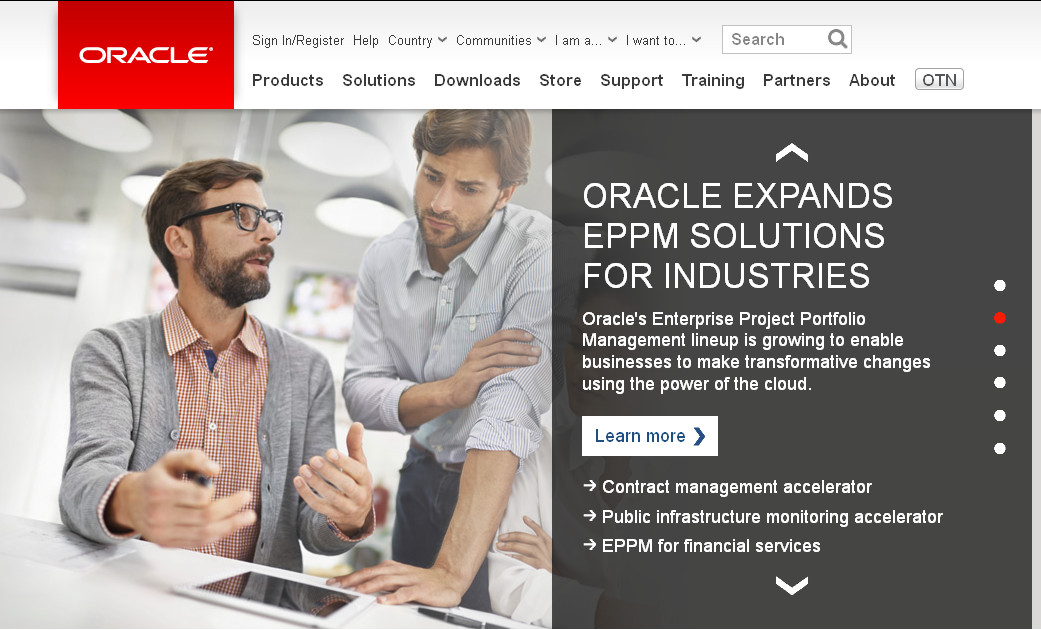Jump to the last carousel dot
1041x630 pixels.
999,449
